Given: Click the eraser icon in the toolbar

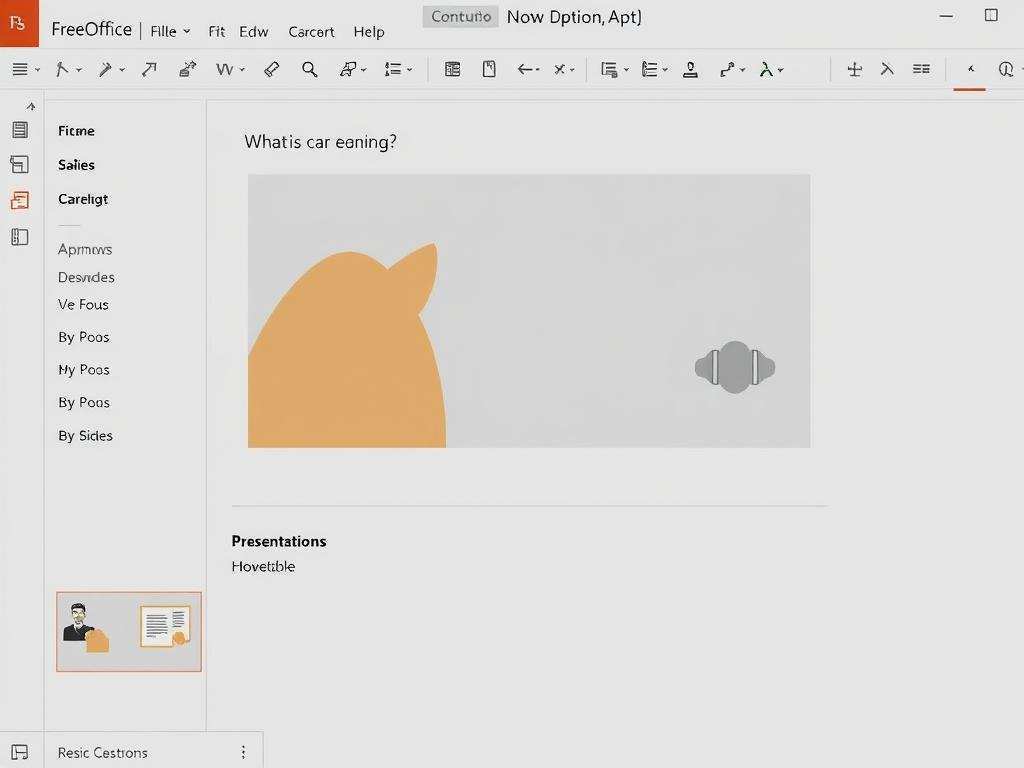Looking at the screenshot, I should pos(271,69).
